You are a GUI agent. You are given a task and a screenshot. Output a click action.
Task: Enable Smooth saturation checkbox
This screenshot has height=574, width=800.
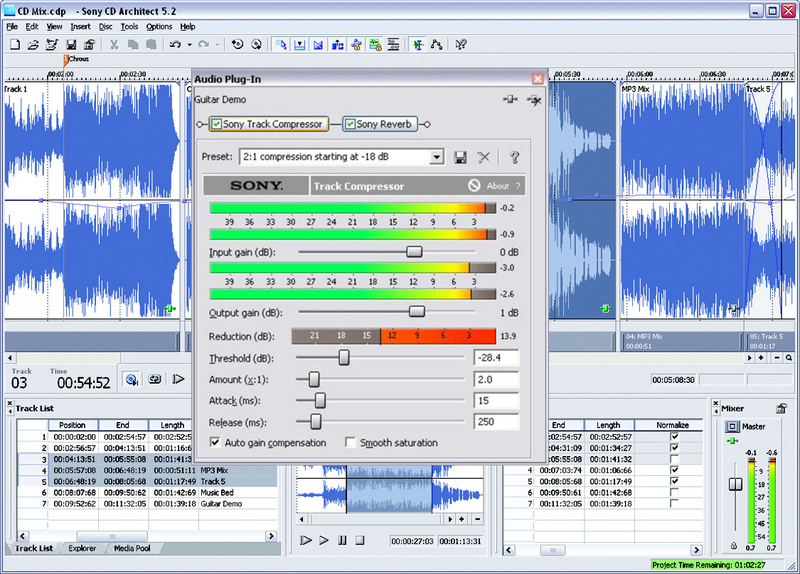pyautogui.click(x=350, y=442)
